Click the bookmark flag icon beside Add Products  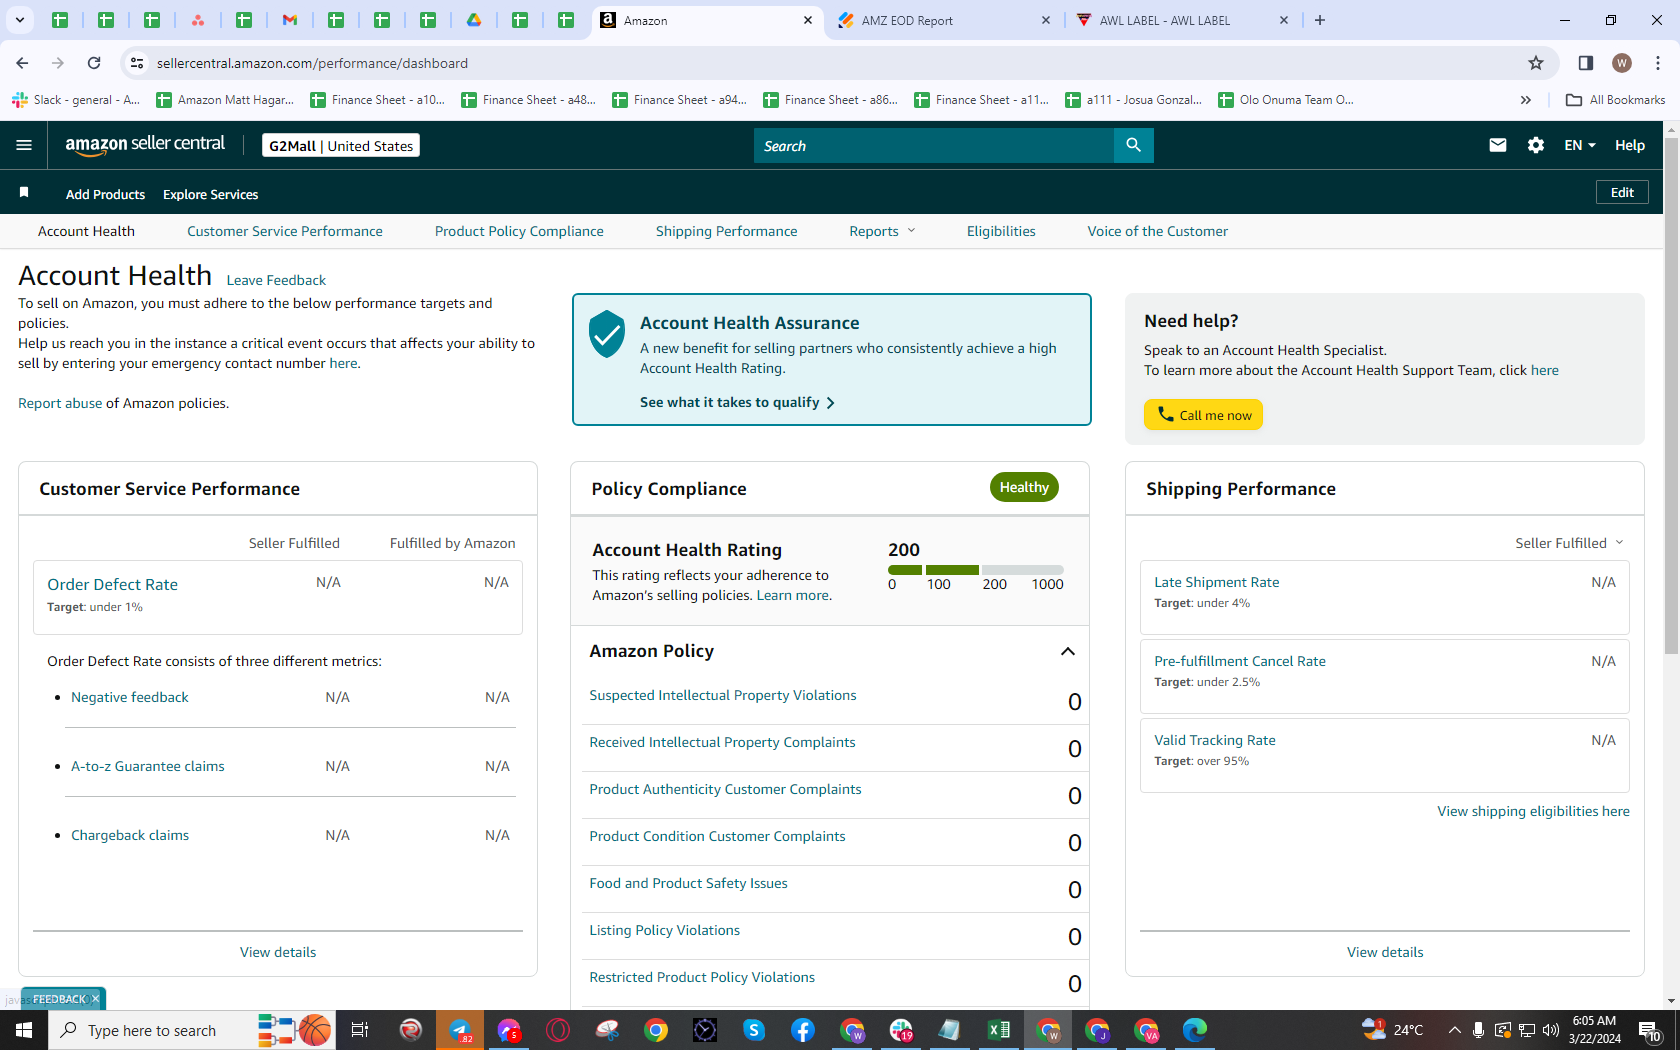[x=24, y=192]
